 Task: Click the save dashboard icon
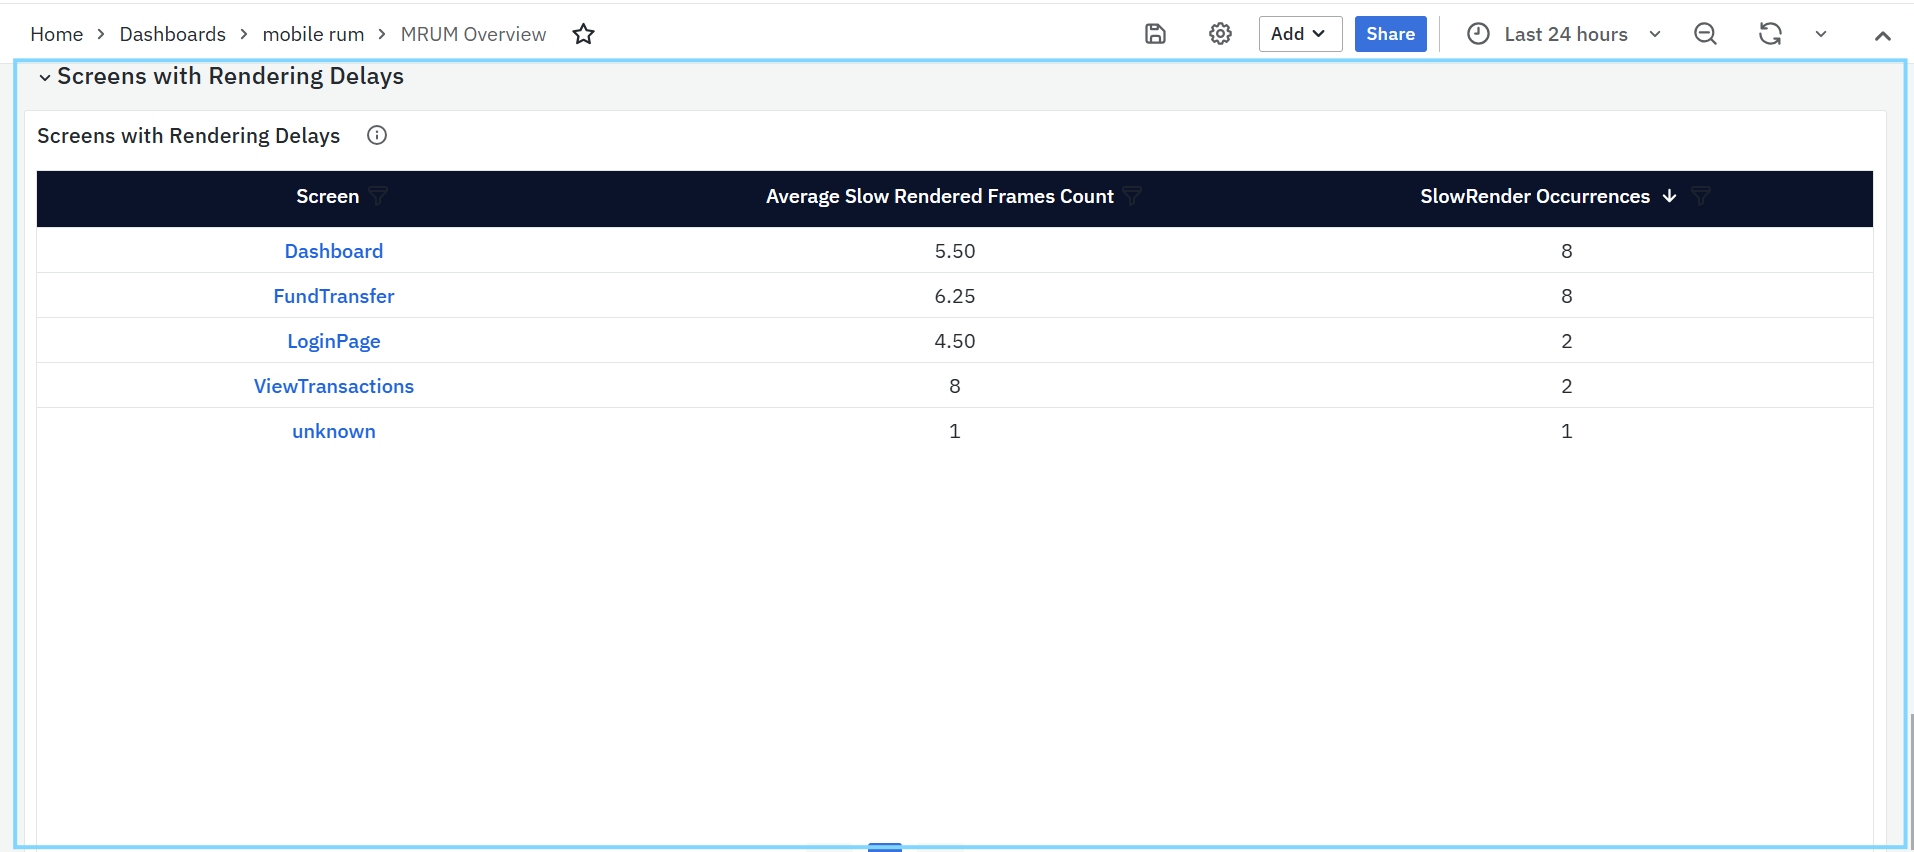(x=1155, y=34)
